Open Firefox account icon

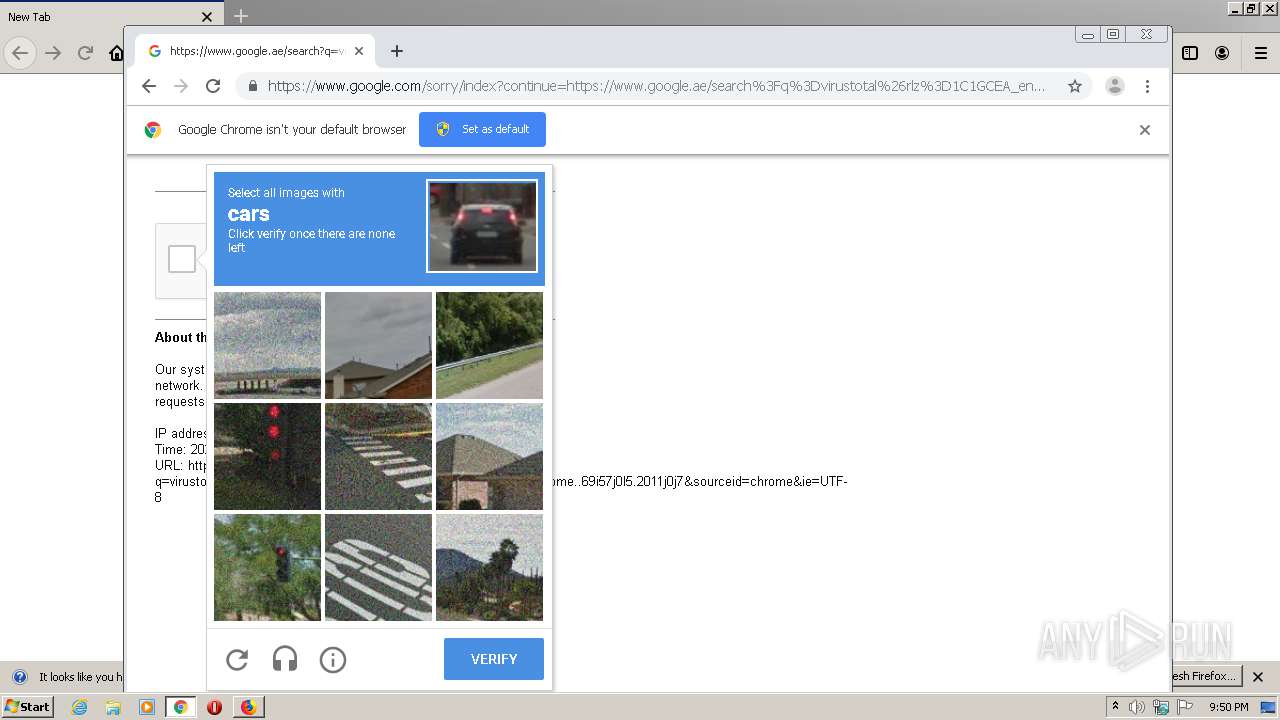coord(1222,53)
